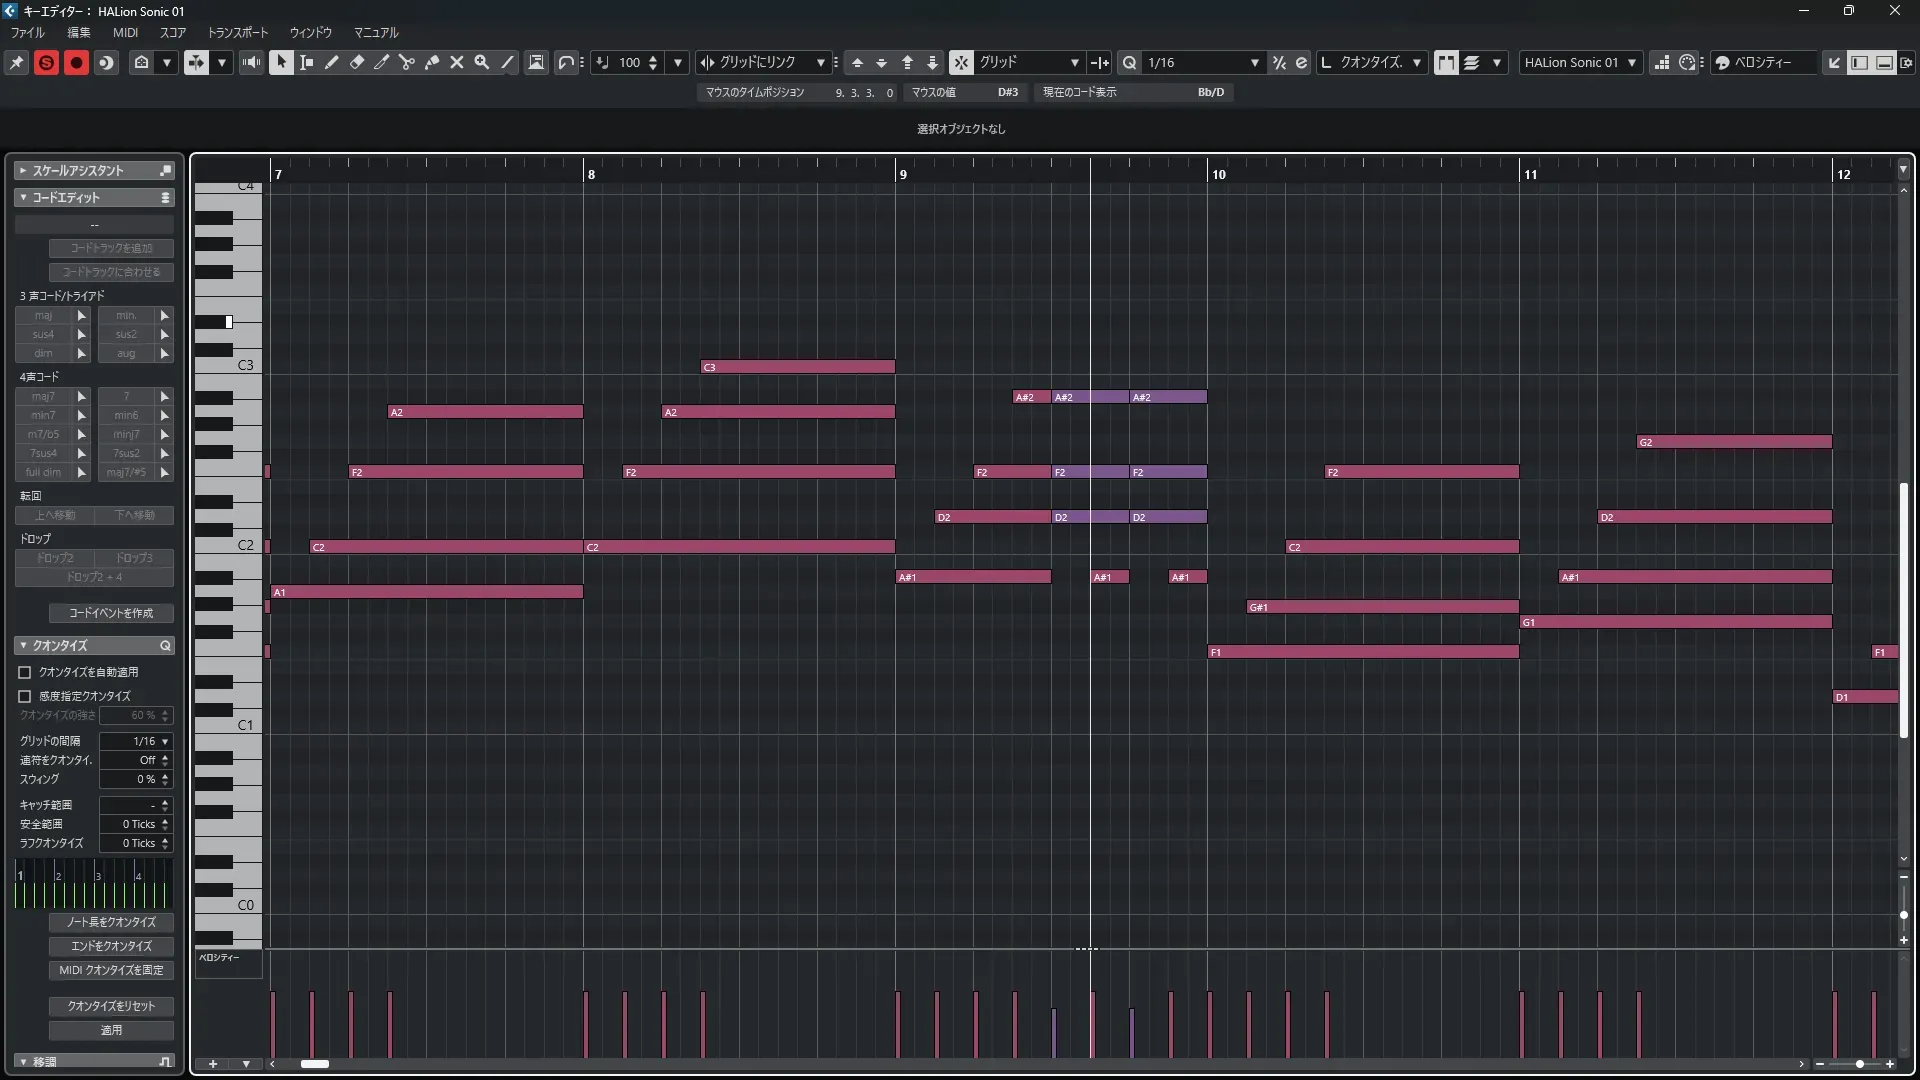Open the MIDI menu

coord(125,32)
